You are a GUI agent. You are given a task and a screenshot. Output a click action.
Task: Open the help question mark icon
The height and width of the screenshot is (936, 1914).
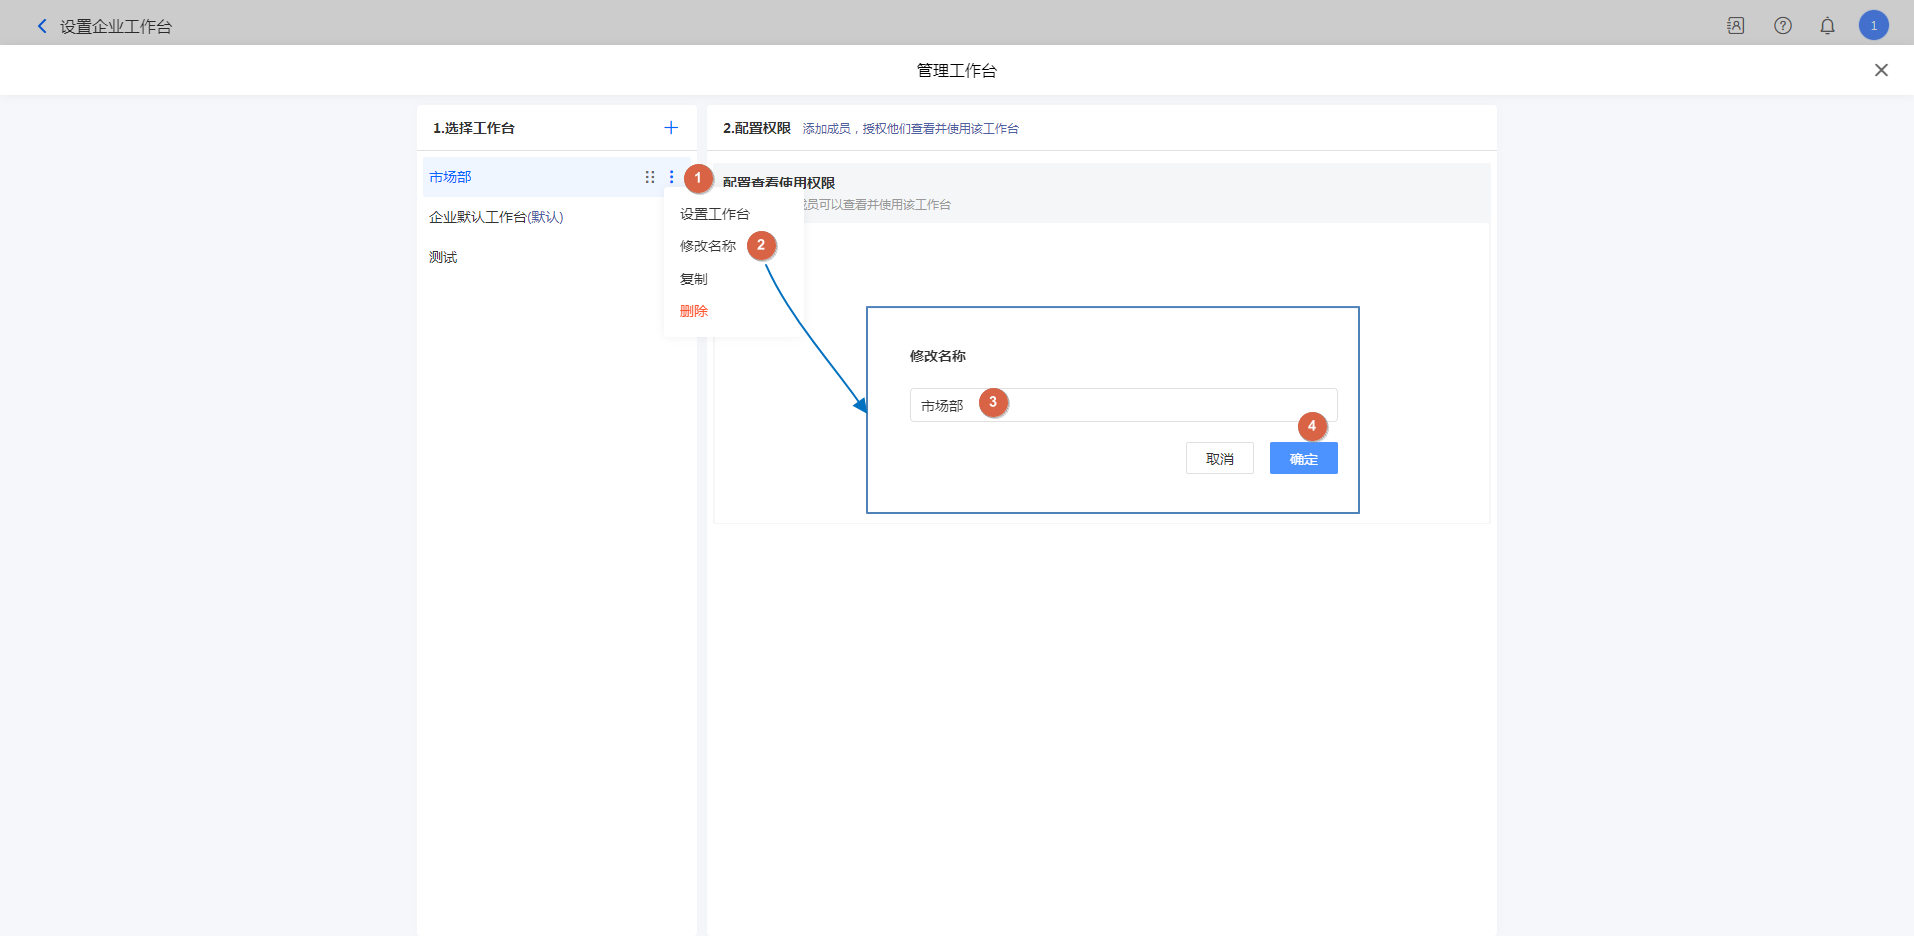pos(1782,26)
